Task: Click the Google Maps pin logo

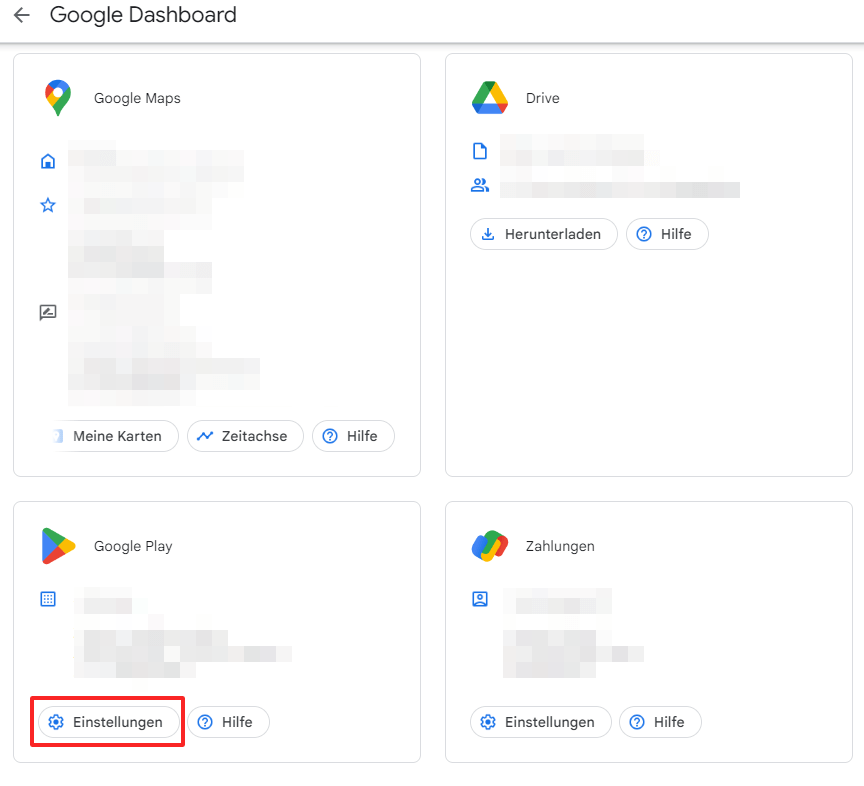Action: (58, 98)
